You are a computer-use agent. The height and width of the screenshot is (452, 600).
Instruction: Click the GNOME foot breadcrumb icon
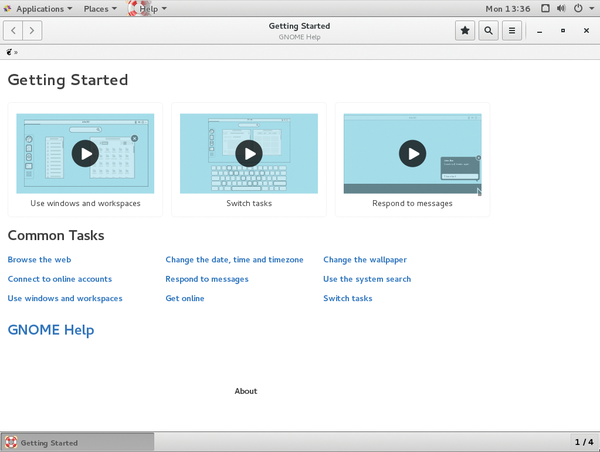coord(9,52)
